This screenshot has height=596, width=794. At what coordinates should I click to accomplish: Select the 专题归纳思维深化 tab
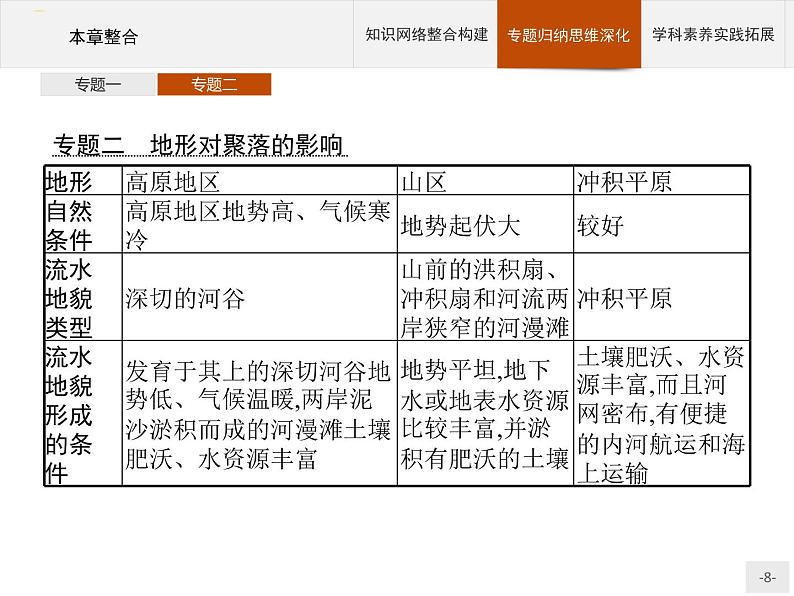click(x=569, y=34)
